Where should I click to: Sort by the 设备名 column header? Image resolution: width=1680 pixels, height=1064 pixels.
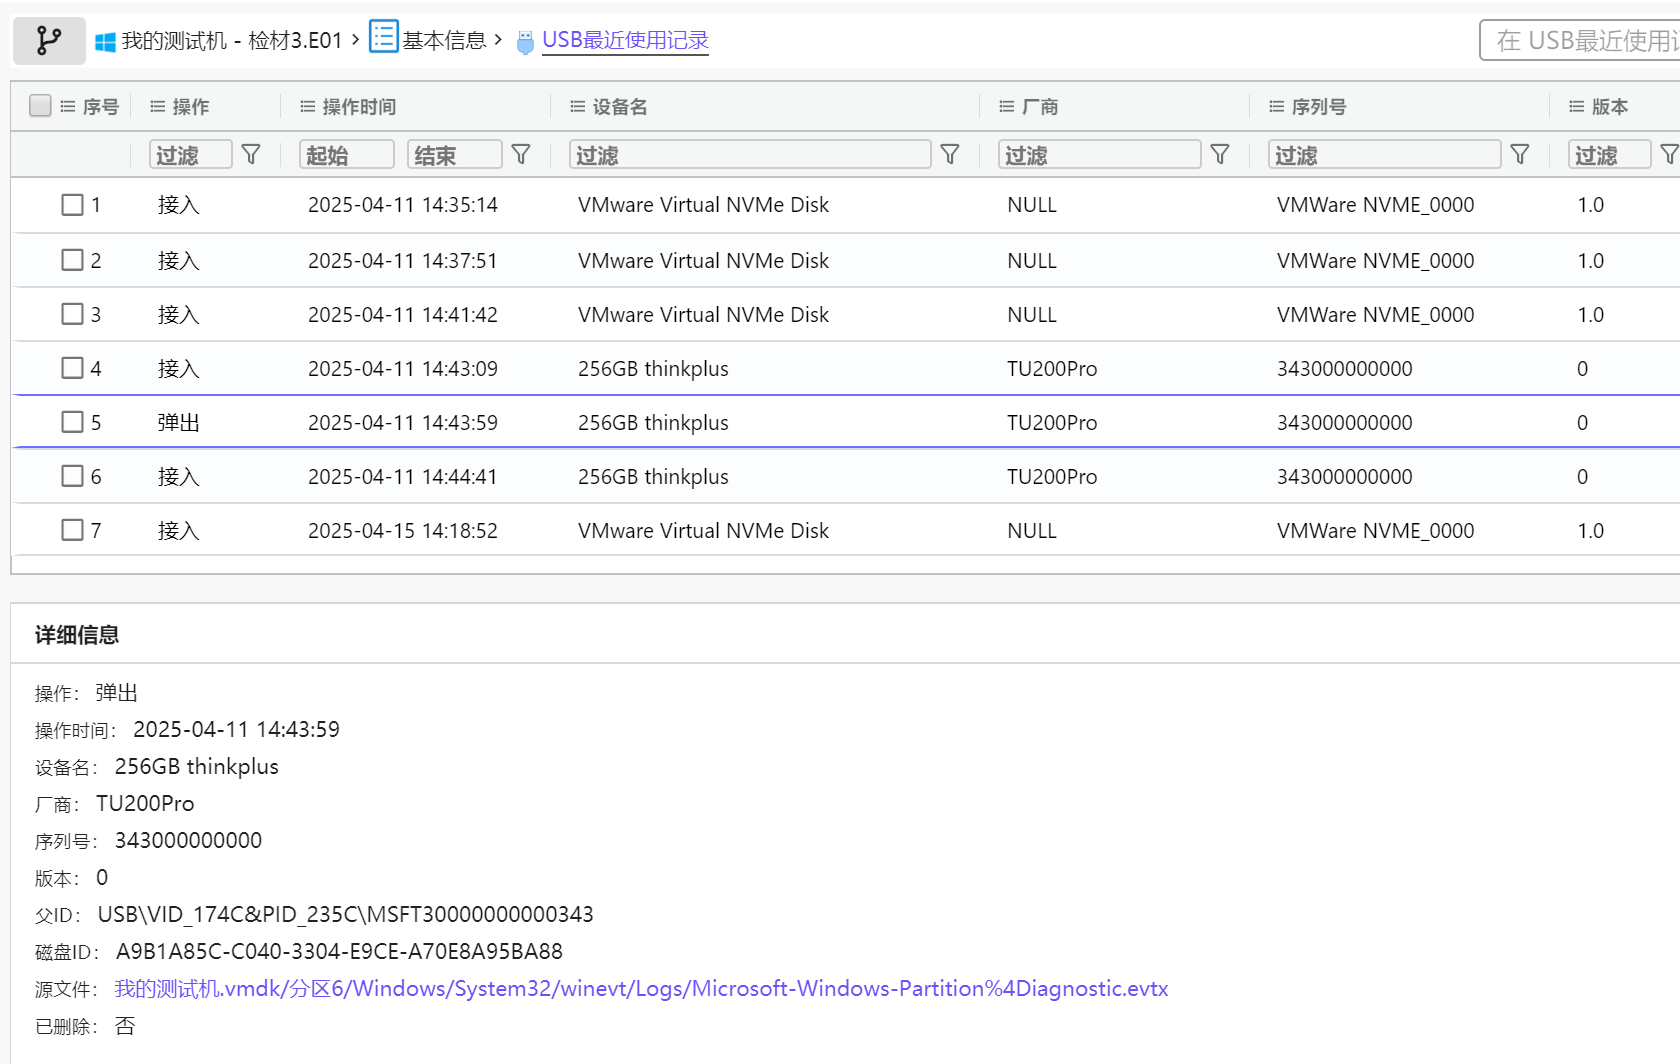coord(620,107)
